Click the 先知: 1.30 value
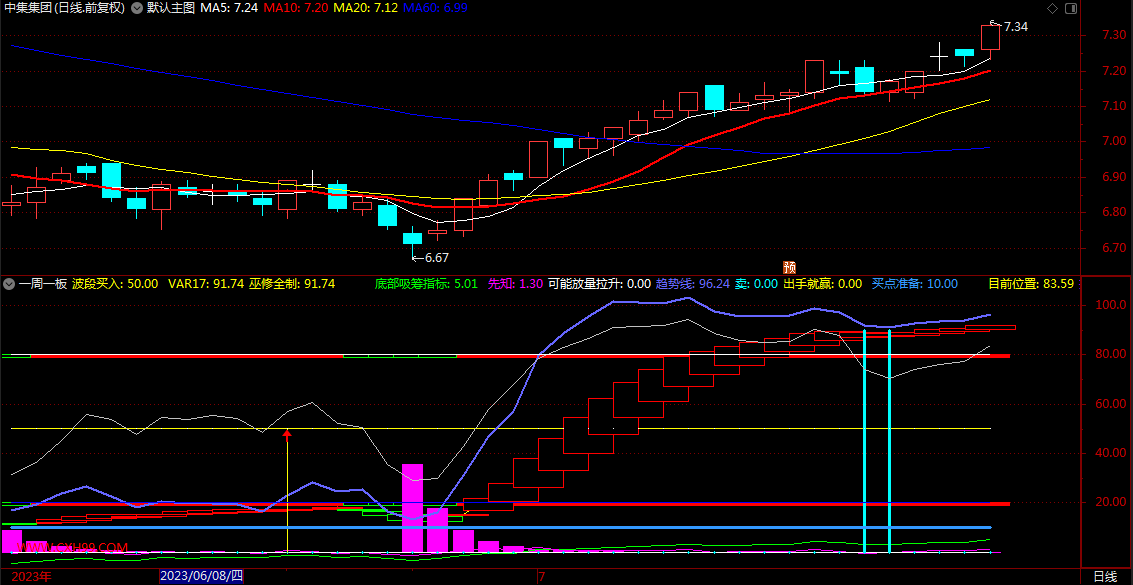1133x585 pixels. (x=515, y=284)
